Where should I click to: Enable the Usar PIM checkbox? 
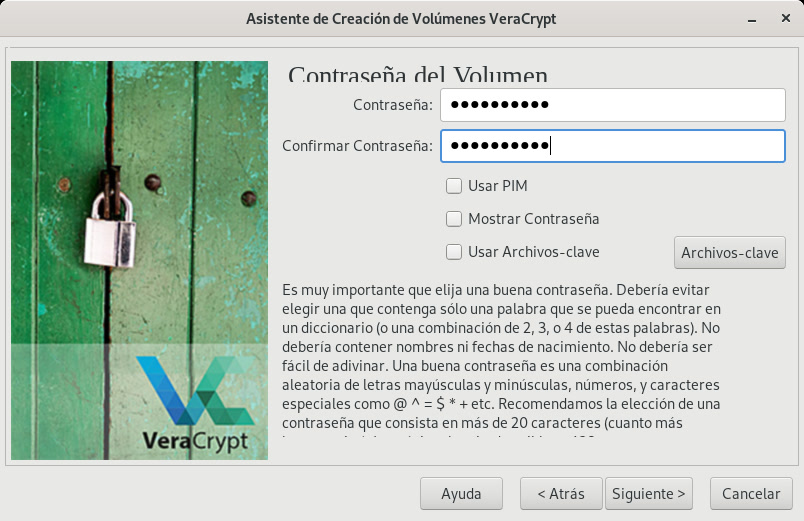(454, 186)
